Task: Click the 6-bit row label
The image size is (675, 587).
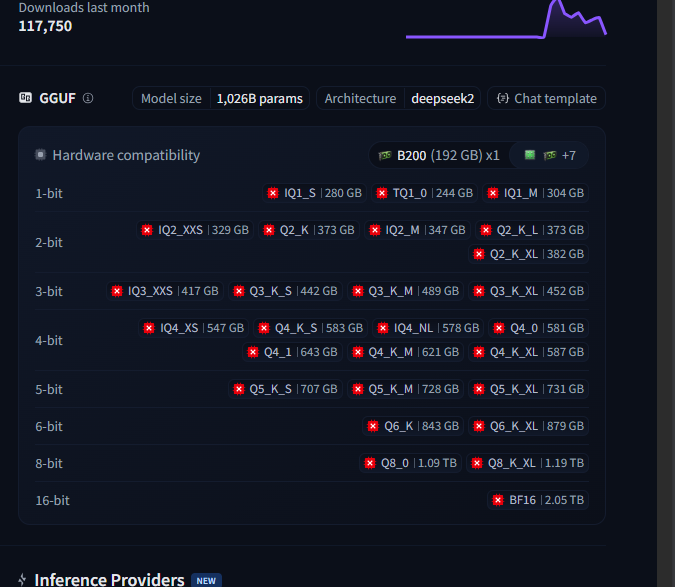Action: [49, 426]
